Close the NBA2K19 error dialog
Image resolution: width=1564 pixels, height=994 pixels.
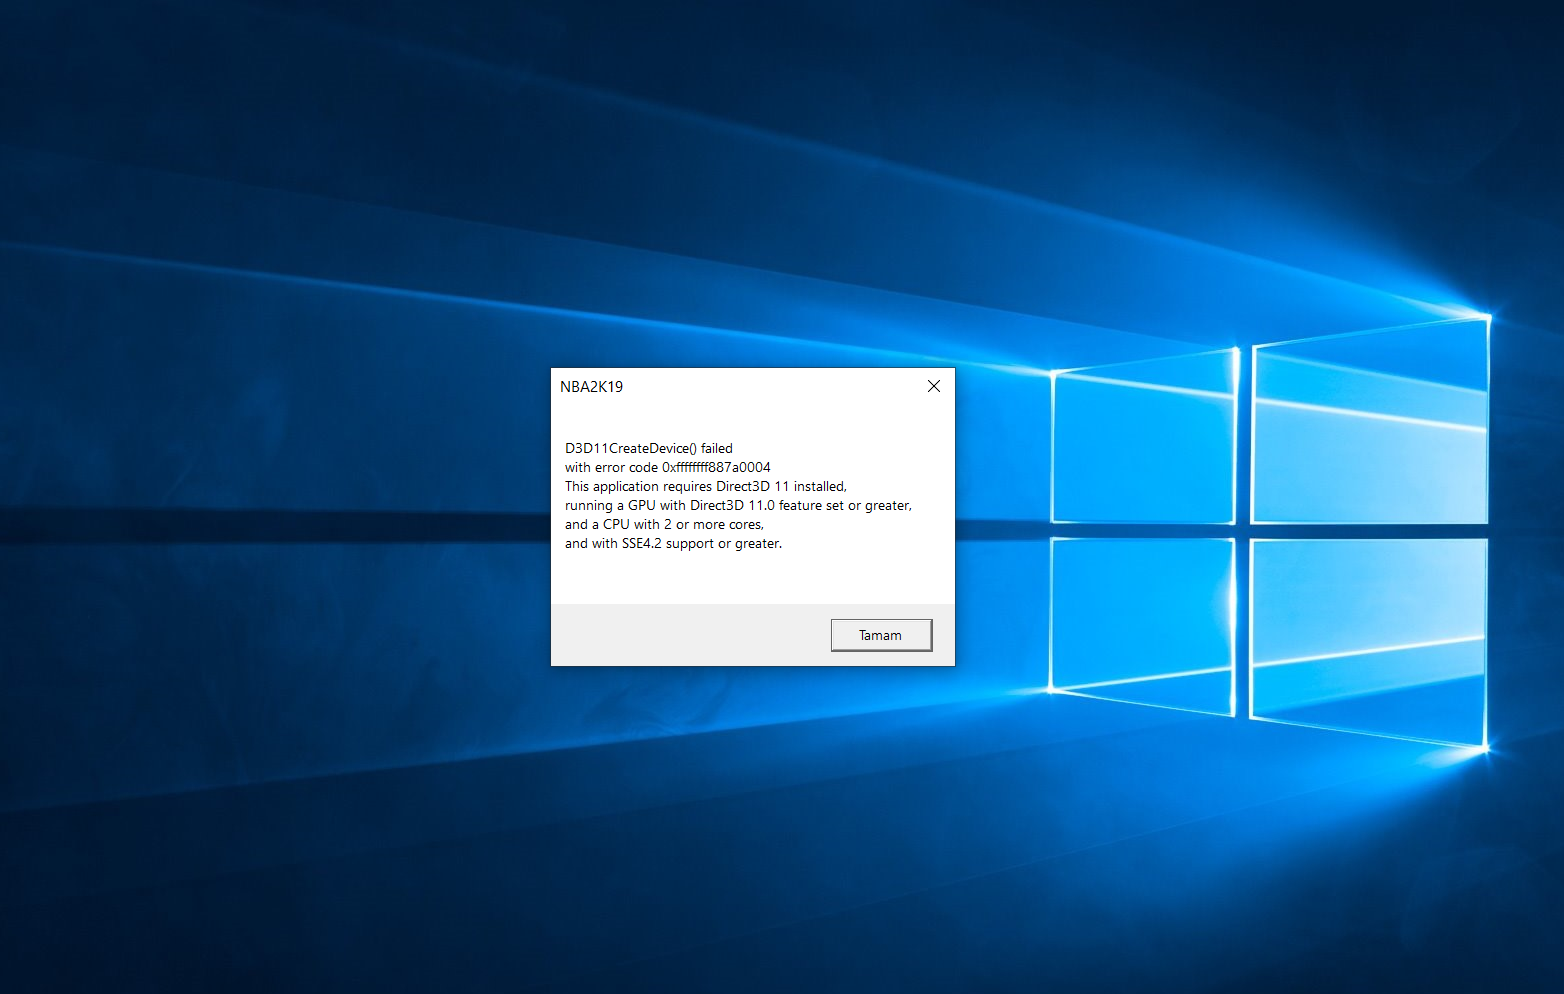pos(934,386)
